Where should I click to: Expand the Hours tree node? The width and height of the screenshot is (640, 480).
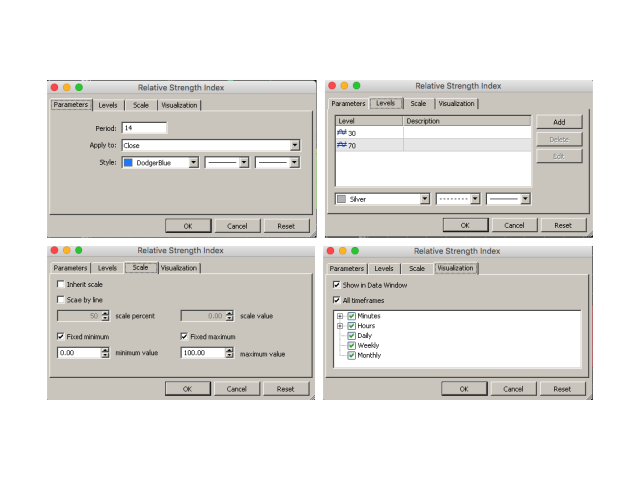point(340,326)
